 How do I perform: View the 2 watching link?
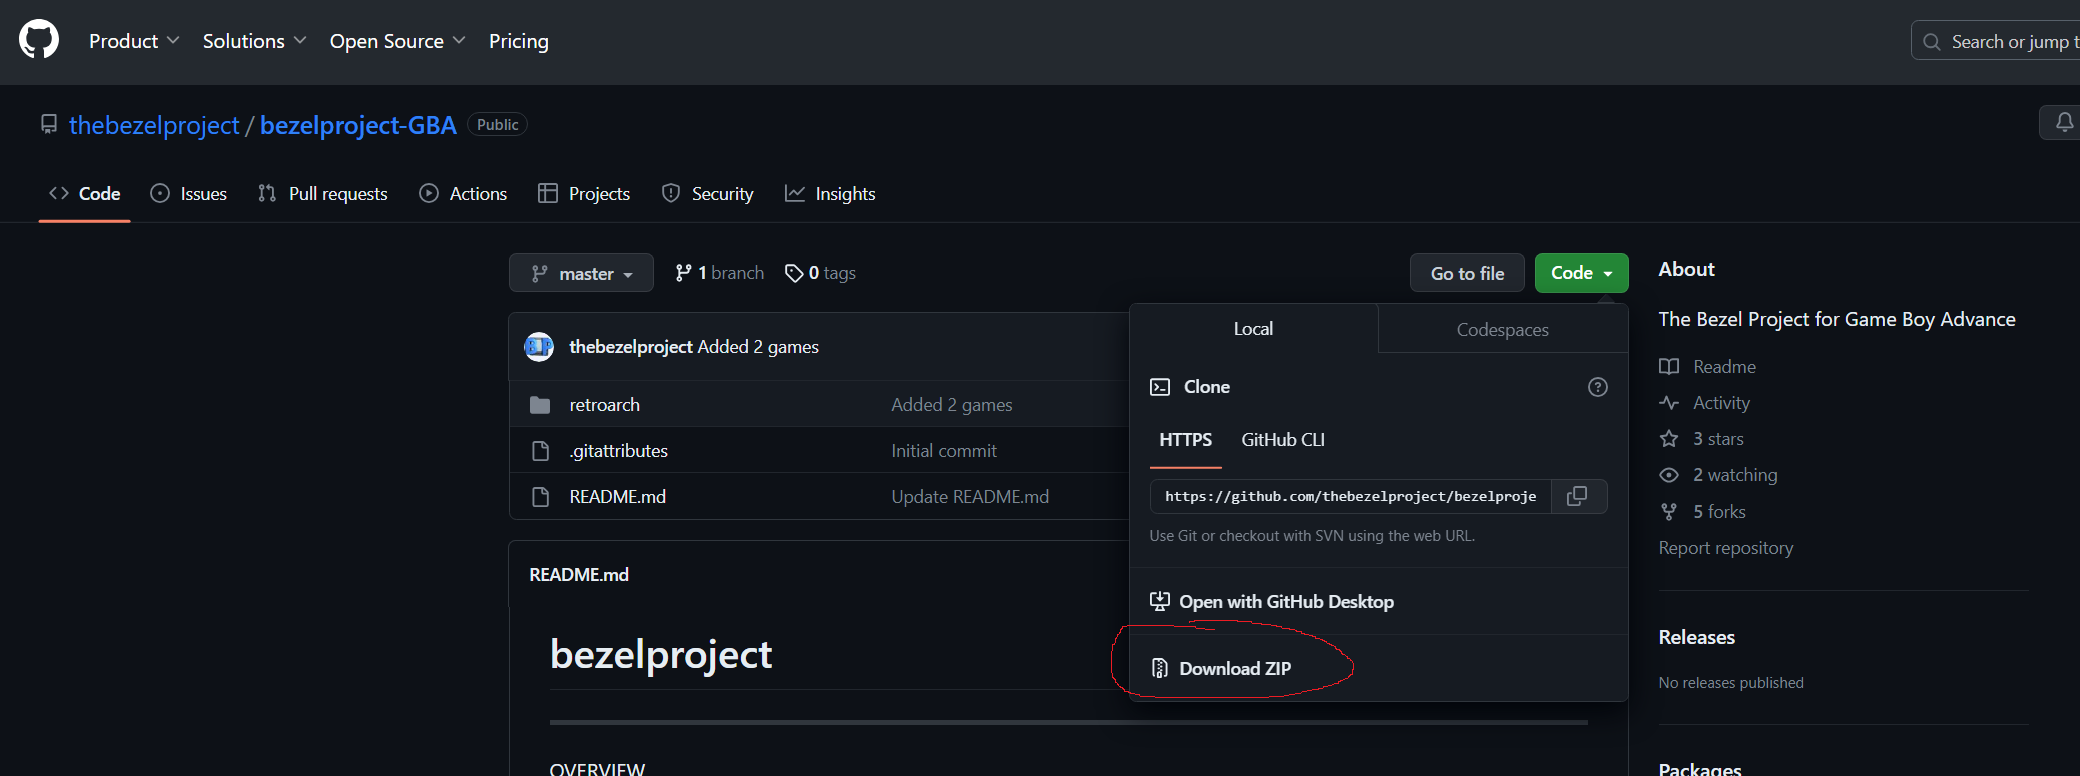pyautogui.click(x=1735, y=475)
